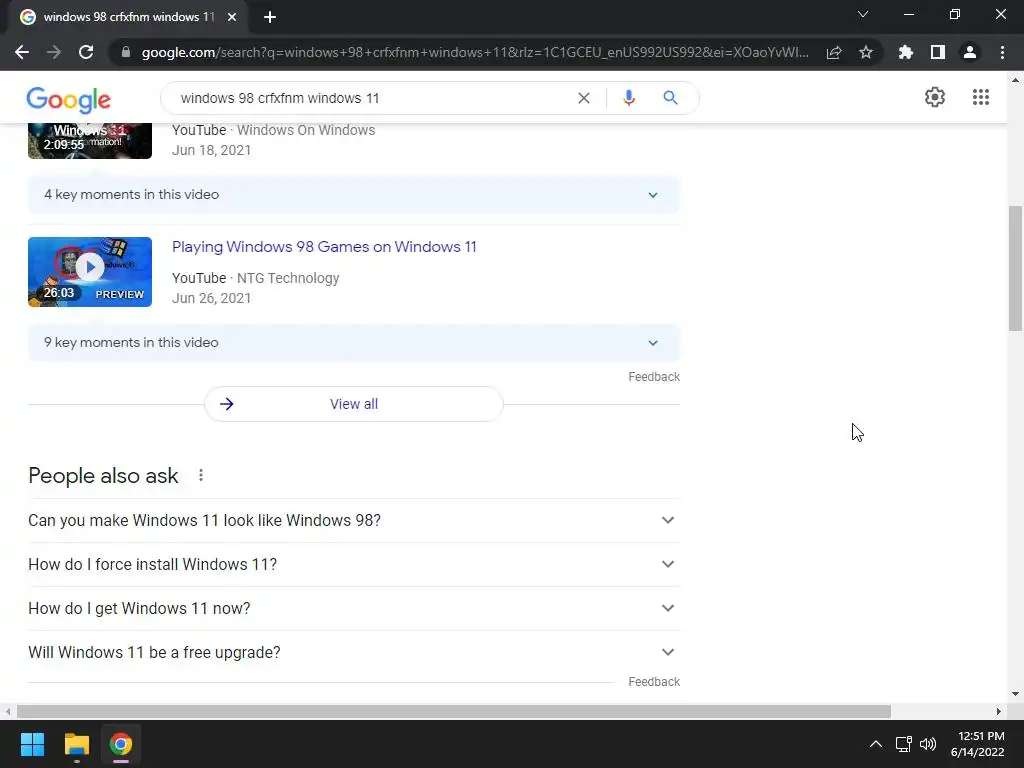The width and height of the screenshot is (1024, 768).
Task: Click the scroll up arrow of vertical scrollbar
Action: [x=1015, y=80]
